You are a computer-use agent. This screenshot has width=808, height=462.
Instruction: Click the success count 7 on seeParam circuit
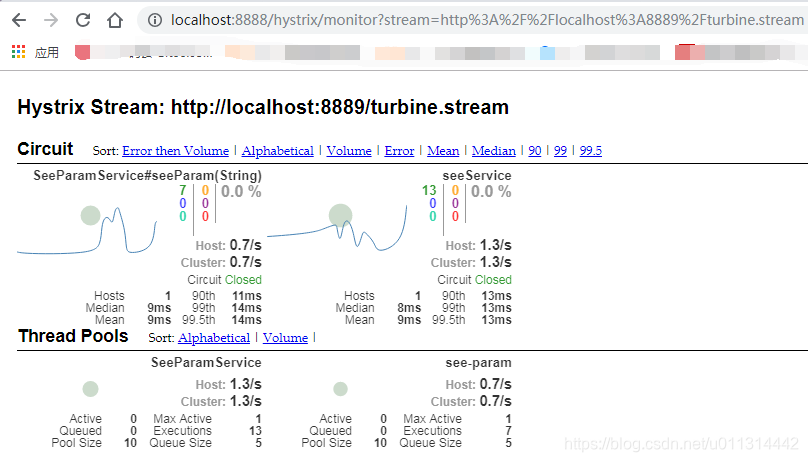[x=182, y=191]
